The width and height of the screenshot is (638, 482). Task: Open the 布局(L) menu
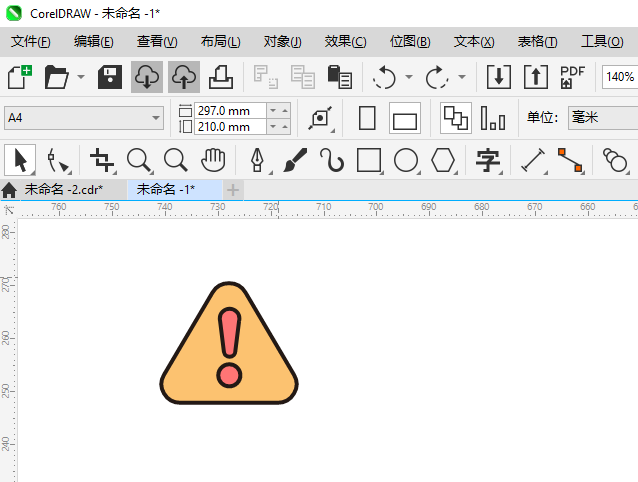coord(221,41)
